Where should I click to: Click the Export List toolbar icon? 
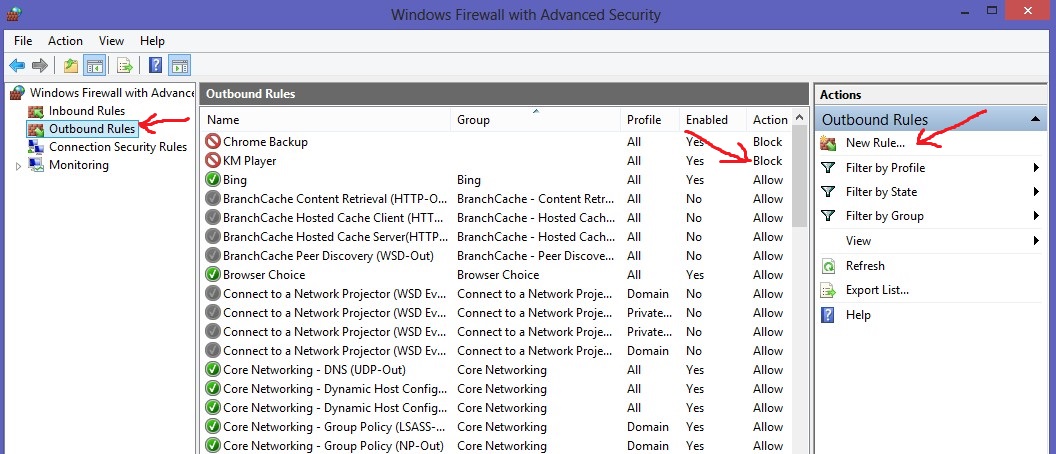(125, 66)
